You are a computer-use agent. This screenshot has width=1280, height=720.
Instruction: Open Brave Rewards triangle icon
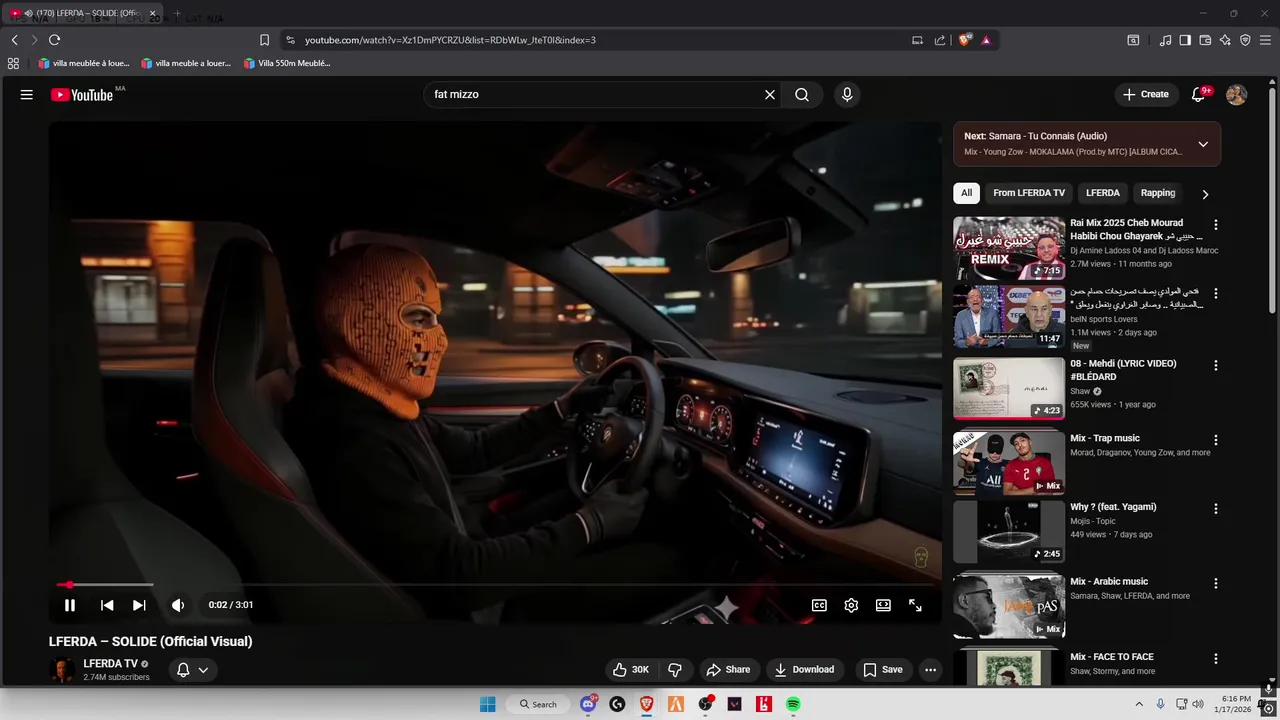[x=986, y=40]
